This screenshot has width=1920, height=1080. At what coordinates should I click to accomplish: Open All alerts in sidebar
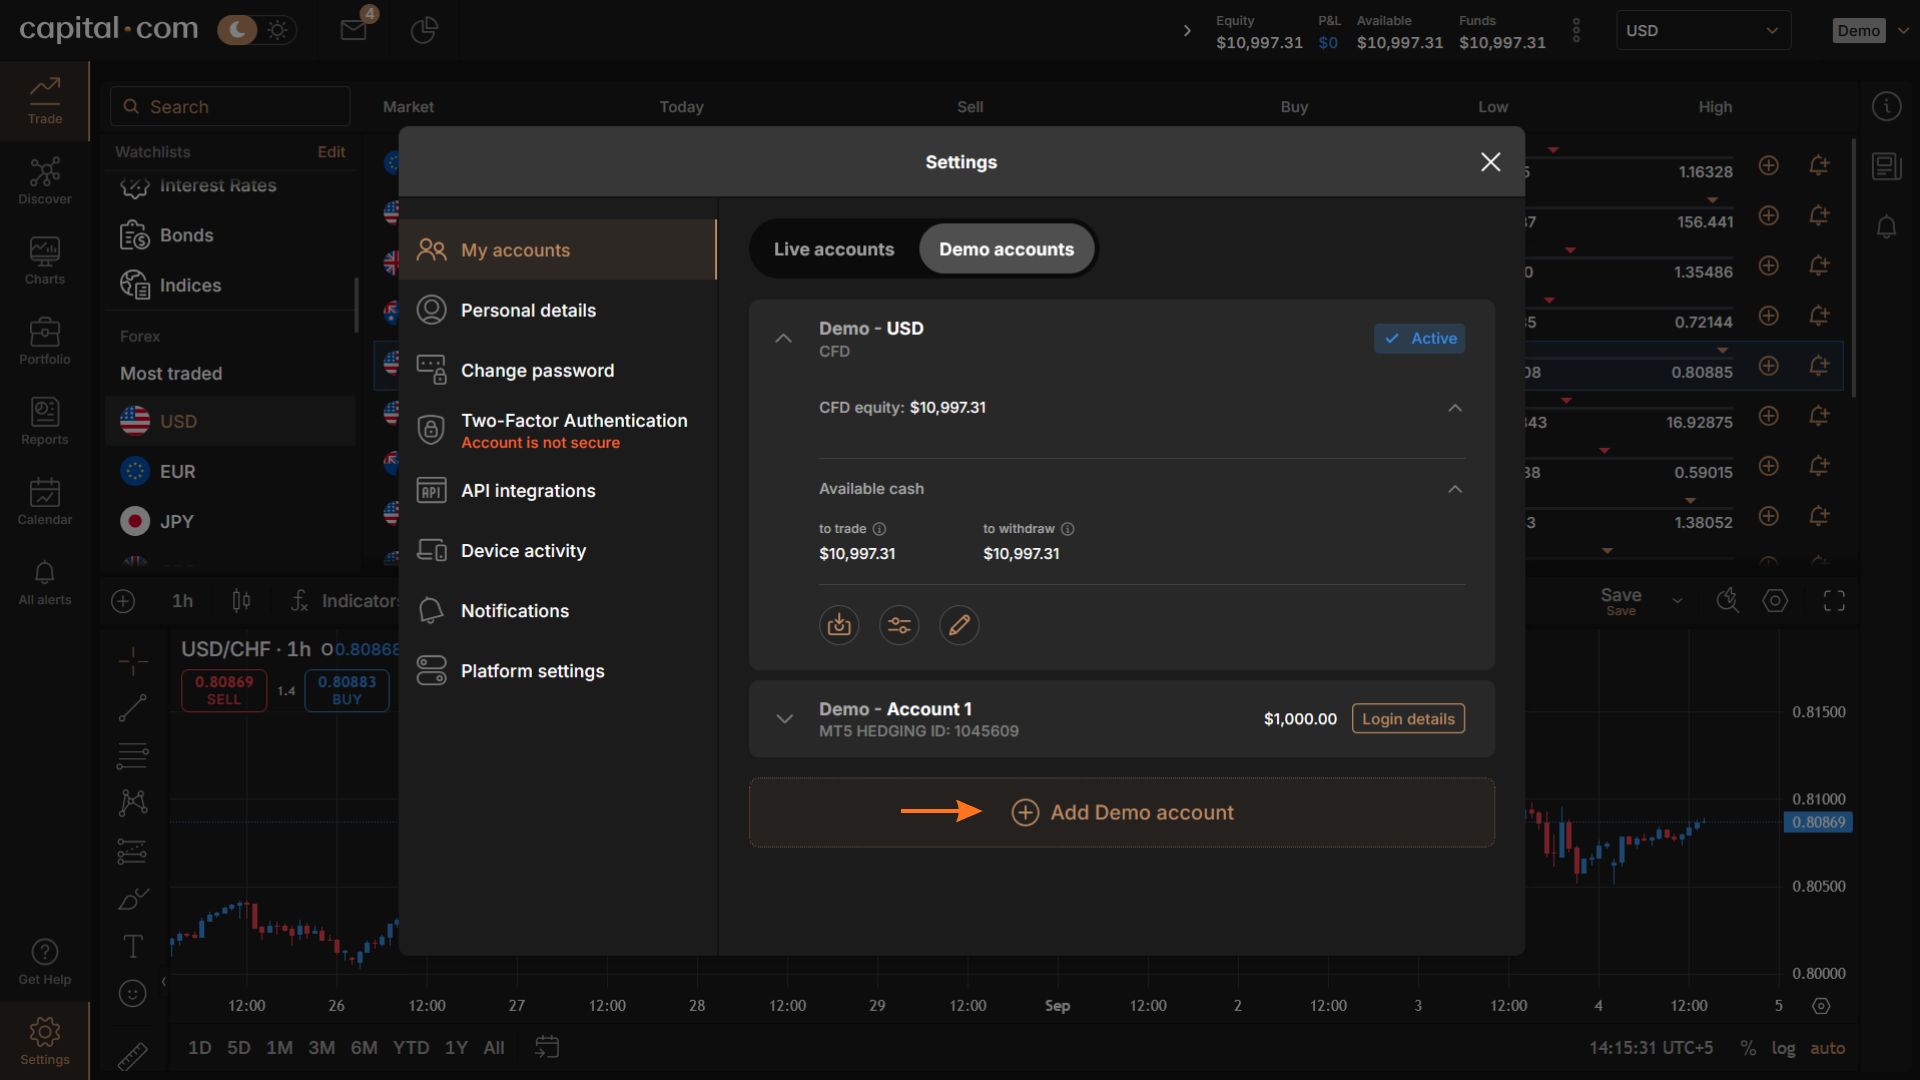coord(44,582)
